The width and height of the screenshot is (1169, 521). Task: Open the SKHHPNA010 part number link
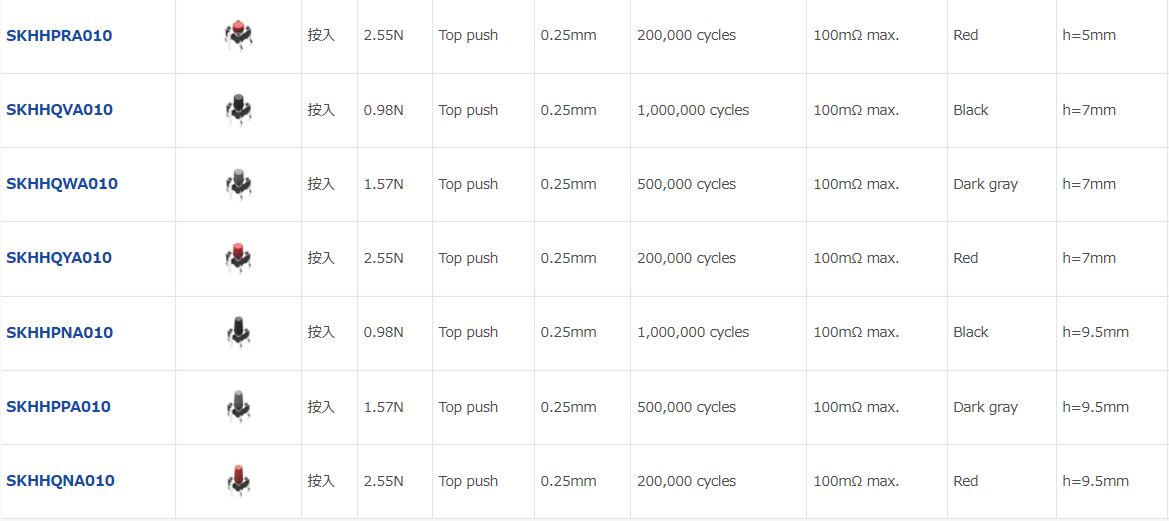click(x=60, y=332)
